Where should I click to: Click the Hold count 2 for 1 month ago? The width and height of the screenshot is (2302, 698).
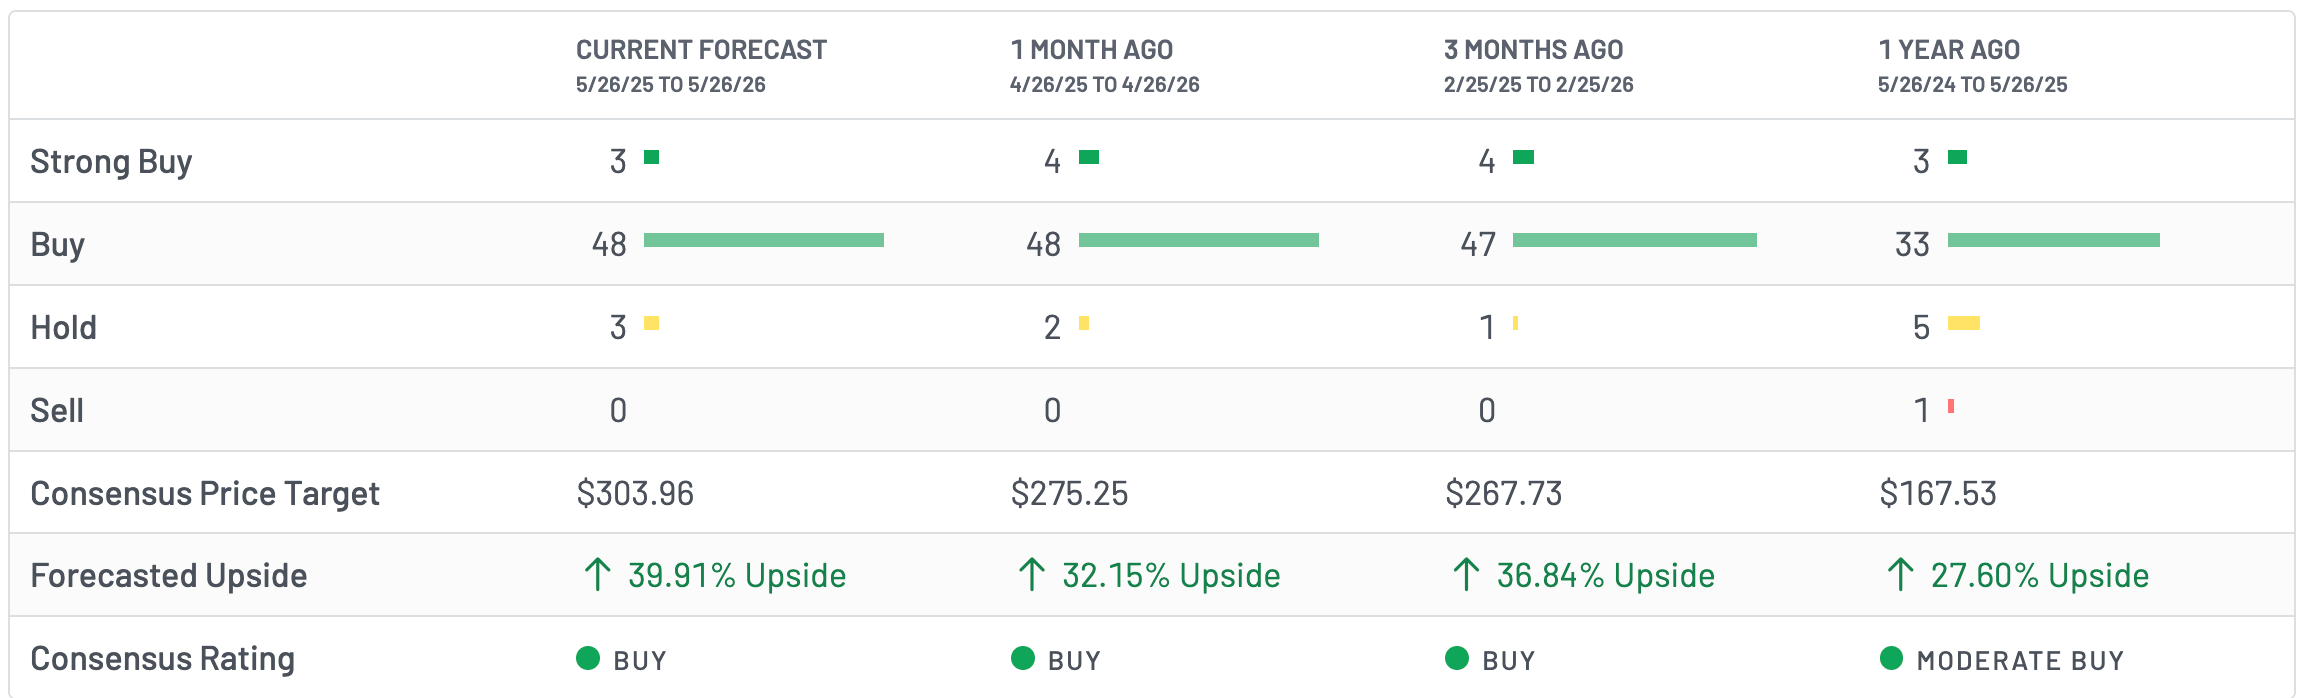coord(1052,327)
